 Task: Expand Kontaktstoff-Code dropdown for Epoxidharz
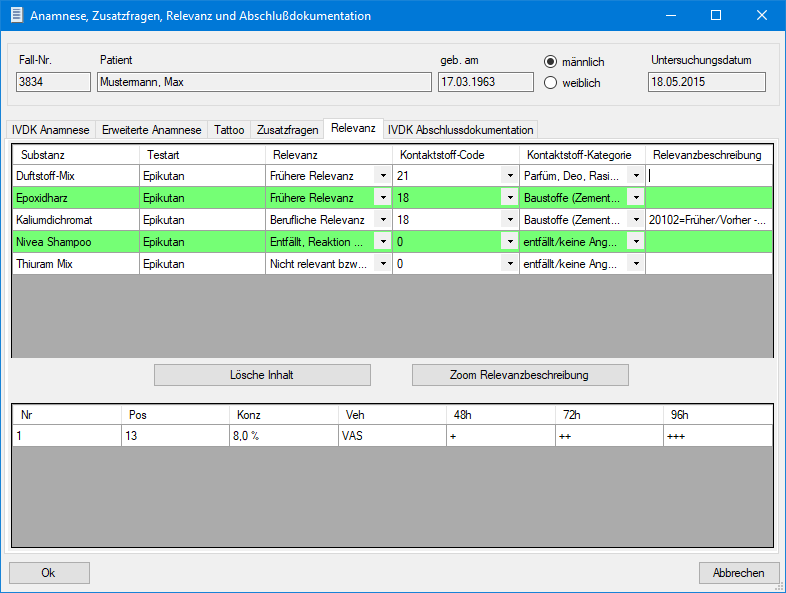(508, 197)
